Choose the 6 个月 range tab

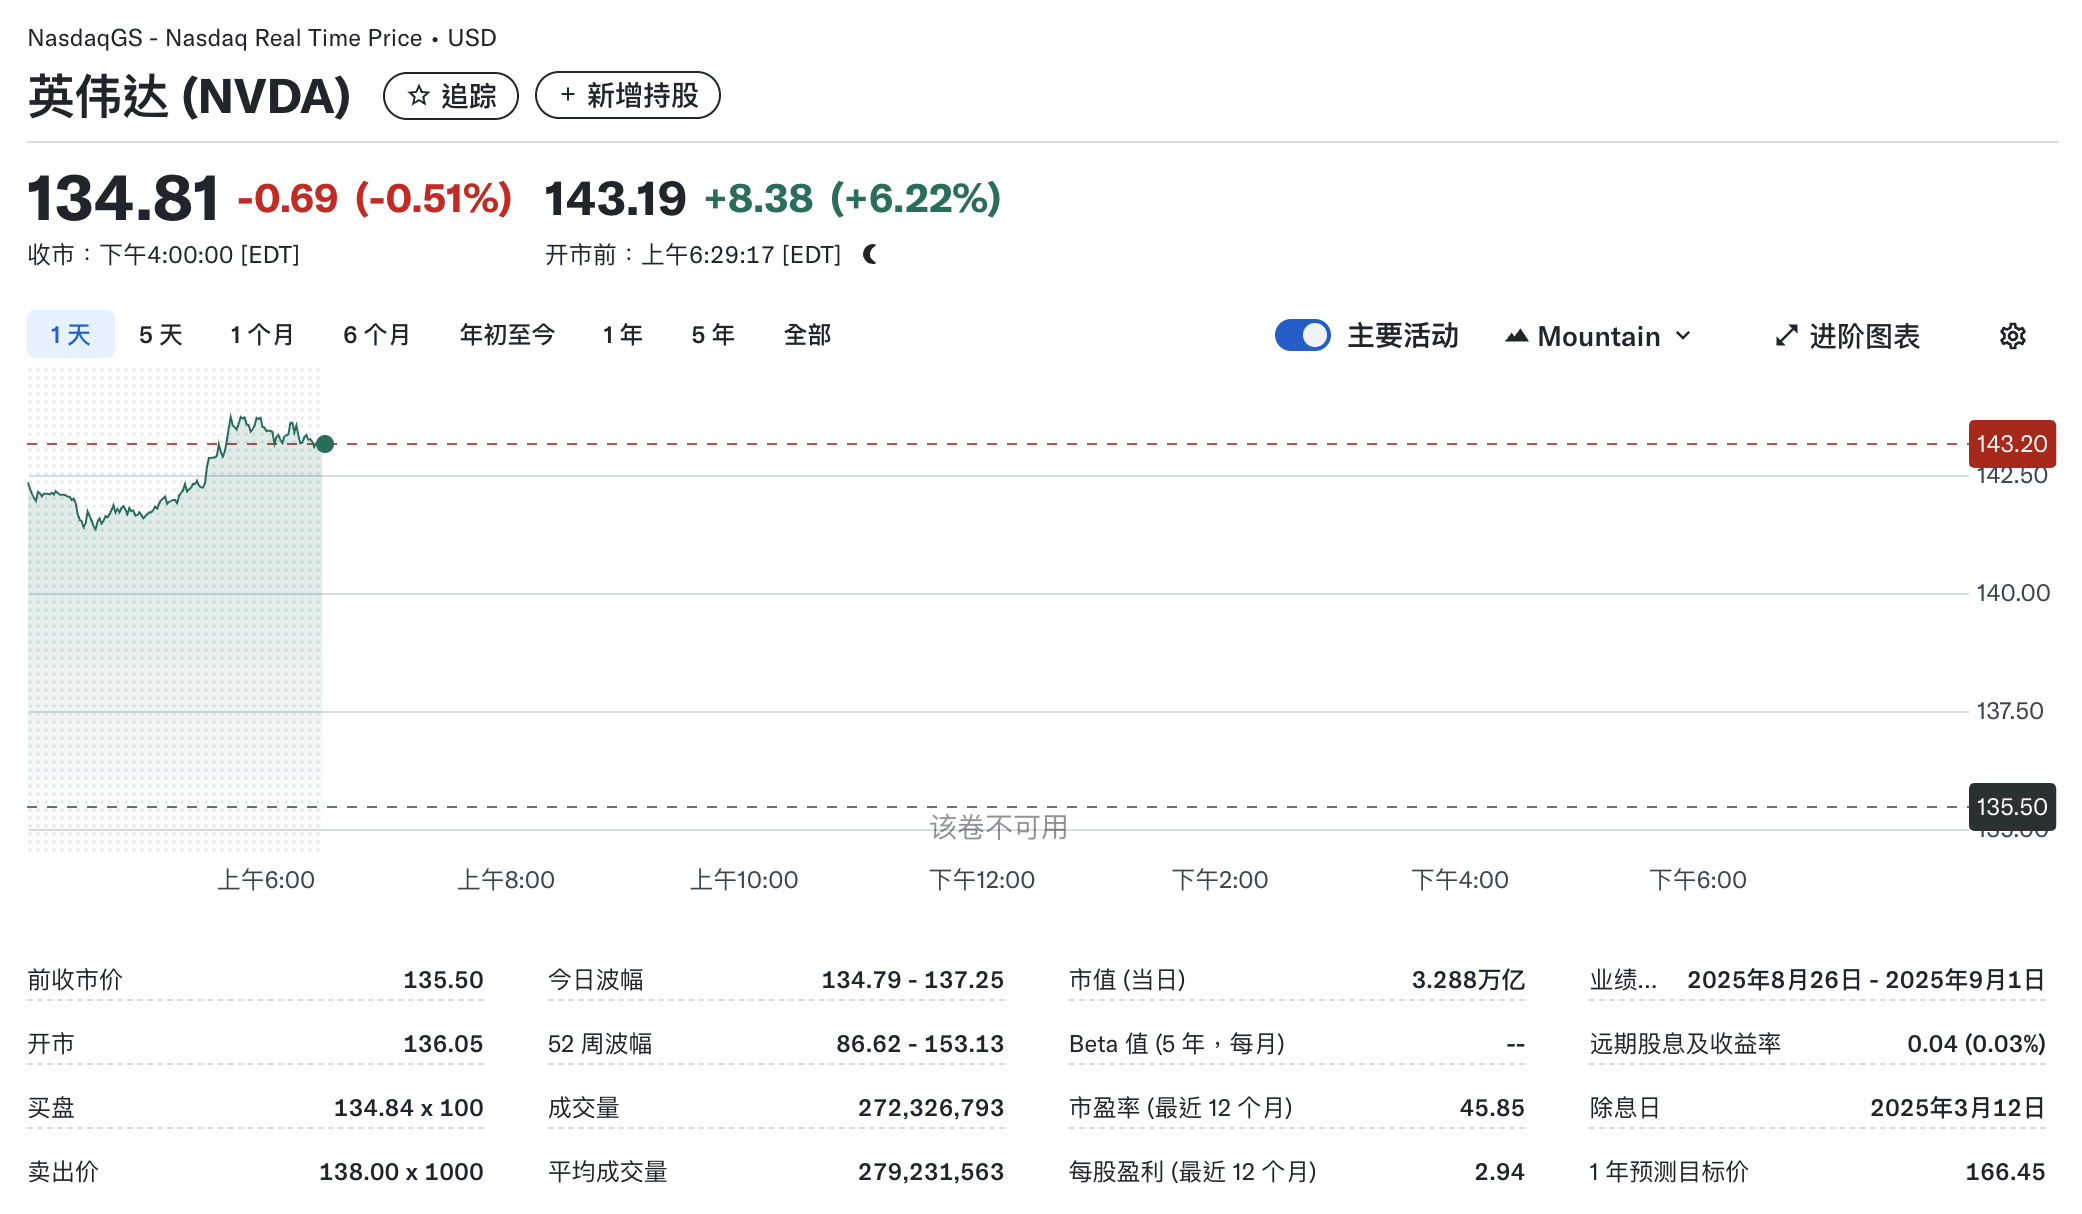click(377, 335)
